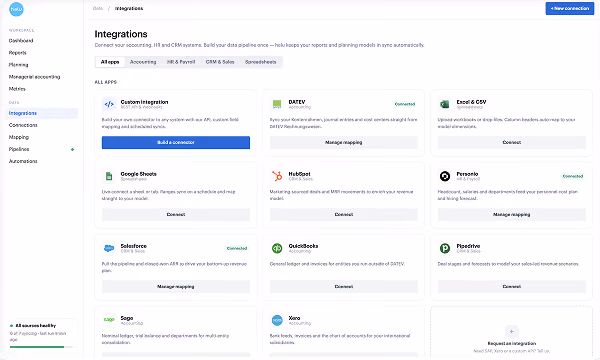Click Connect on the QuickBooks card
Image resolution: width=600 pixels, height=360 pixels.
click(x=344, y=287)
